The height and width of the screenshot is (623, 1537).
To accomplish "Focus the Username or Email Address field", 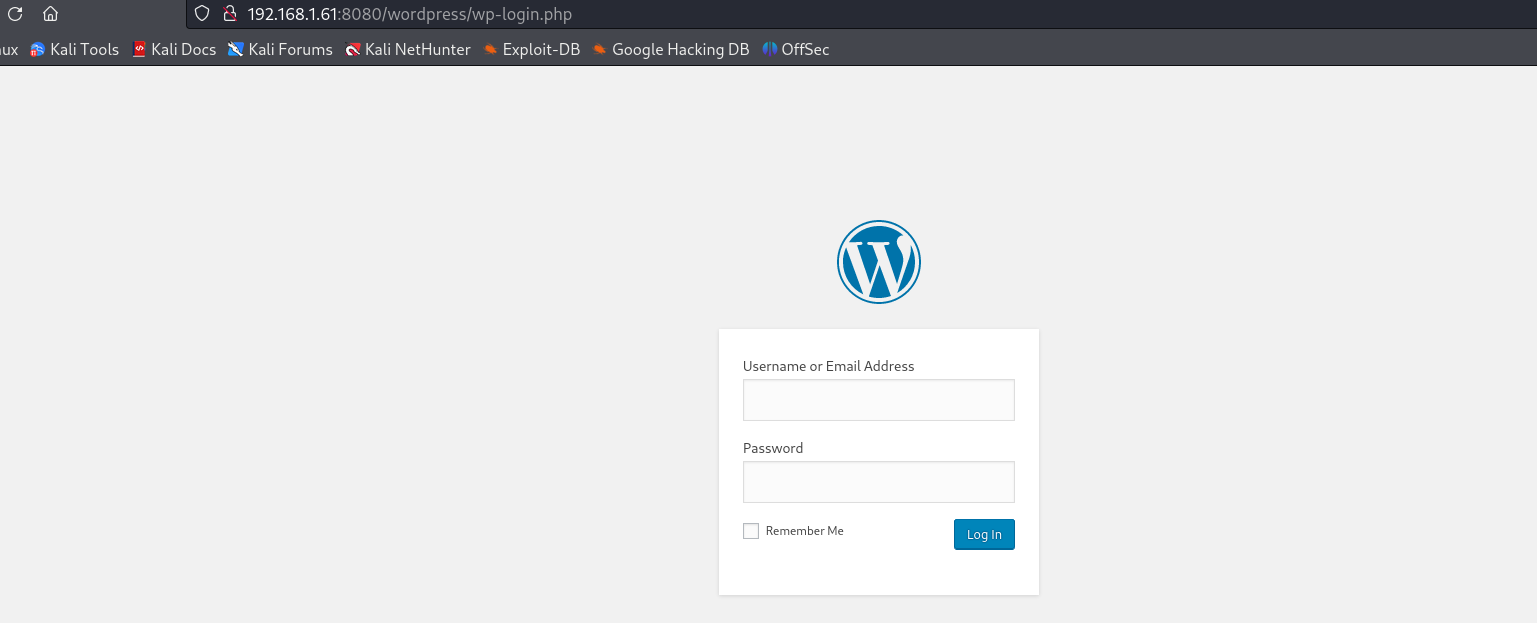I will [879, 400].
